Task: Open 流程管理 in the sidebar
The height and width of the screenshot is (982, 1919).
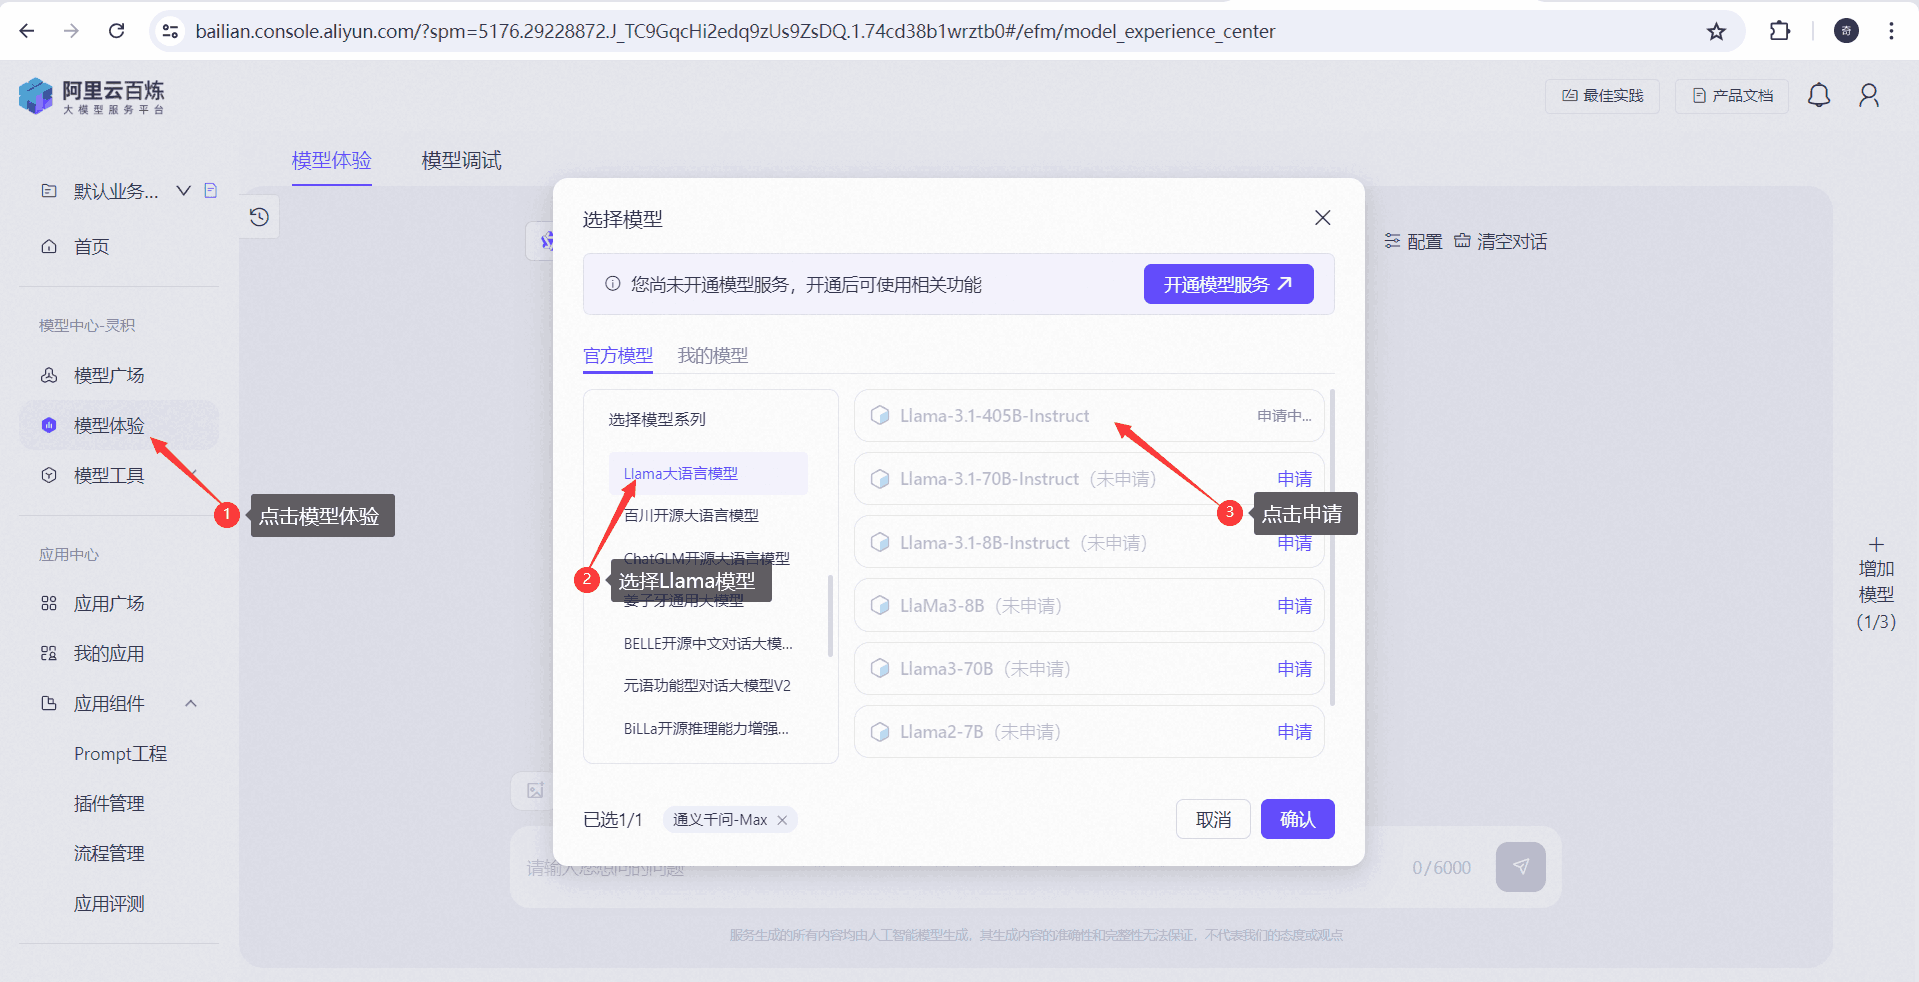Action: pos(109,853)
